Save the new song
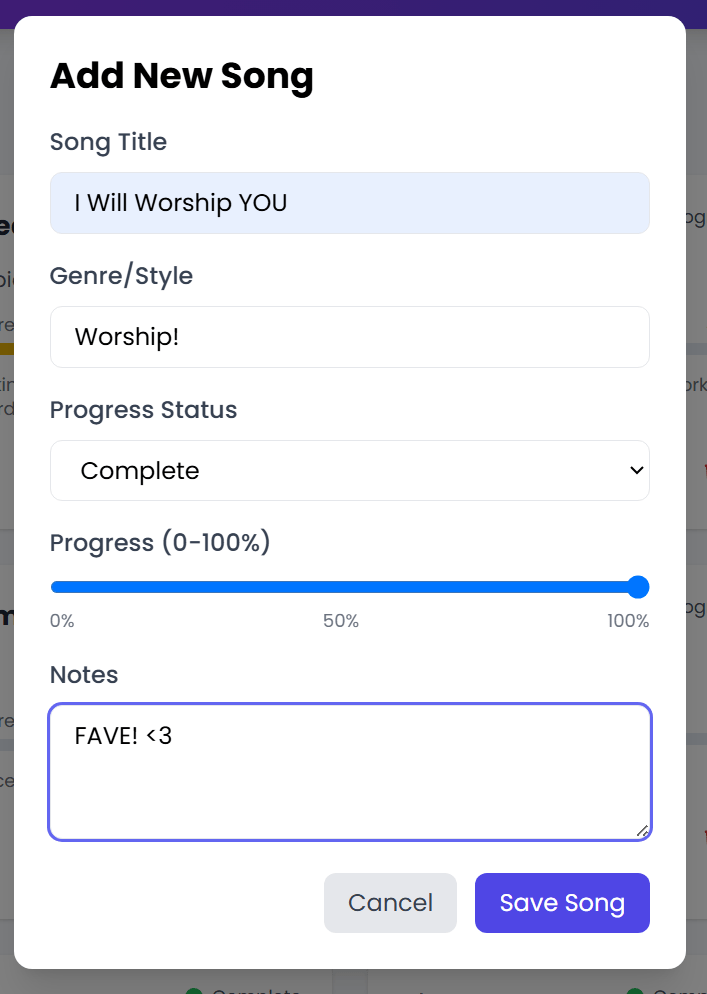 562,902
